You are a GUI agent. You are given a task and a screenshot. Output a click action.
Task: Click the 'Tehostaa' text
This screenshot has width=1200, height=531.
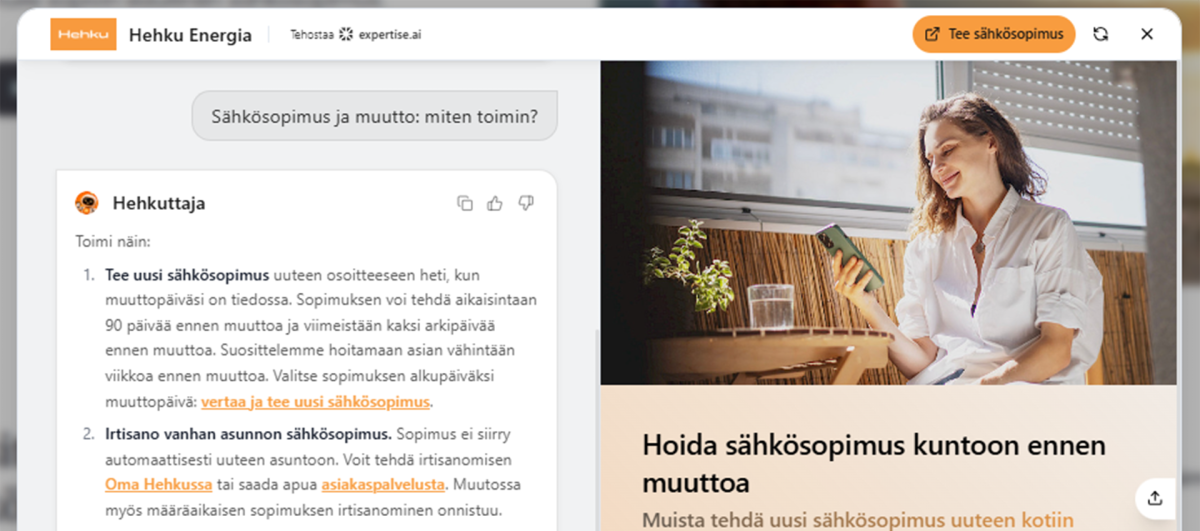click(x=312, y=35)
